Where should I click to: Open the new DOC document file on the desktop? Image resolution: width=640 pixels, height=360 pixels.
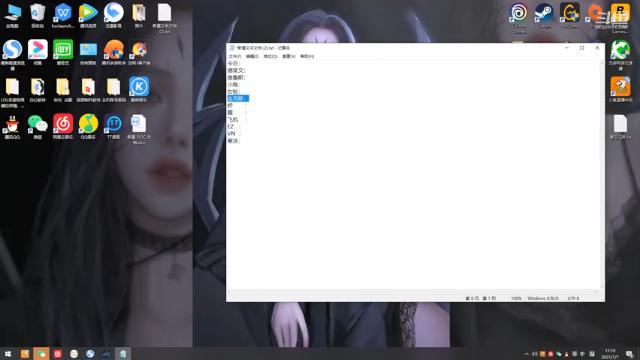[x=139, y=129]
